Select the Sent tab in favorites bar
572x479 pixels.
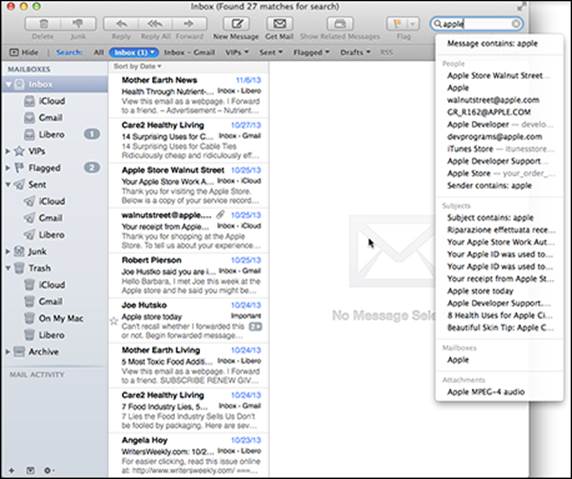(271, 53)
